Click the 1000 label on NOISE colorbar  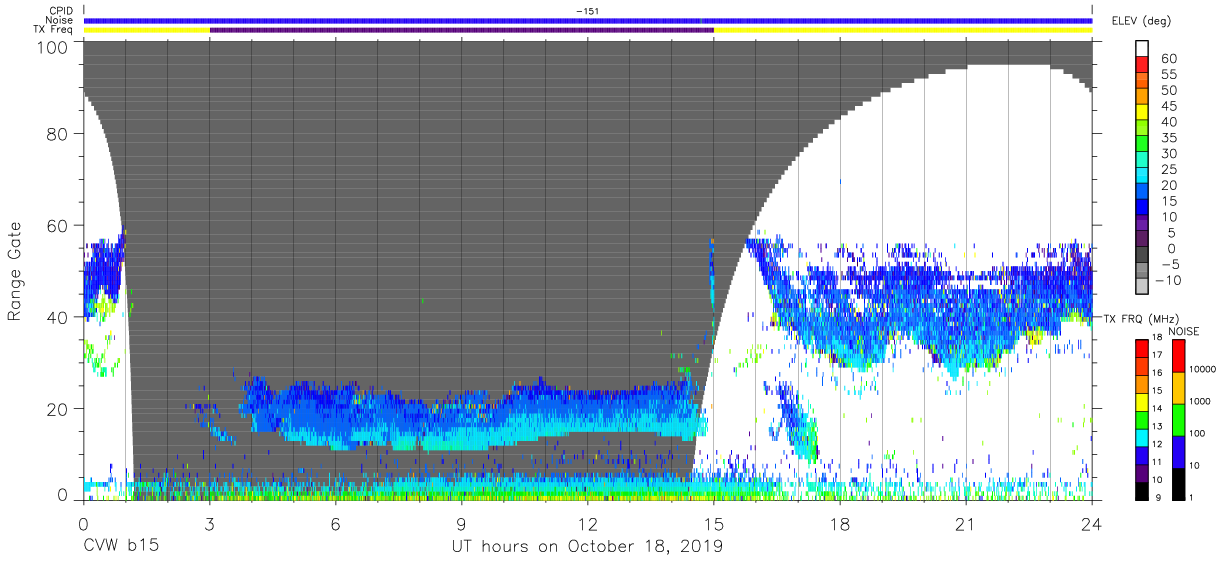pyautogui.click(x=1200, y=401)
